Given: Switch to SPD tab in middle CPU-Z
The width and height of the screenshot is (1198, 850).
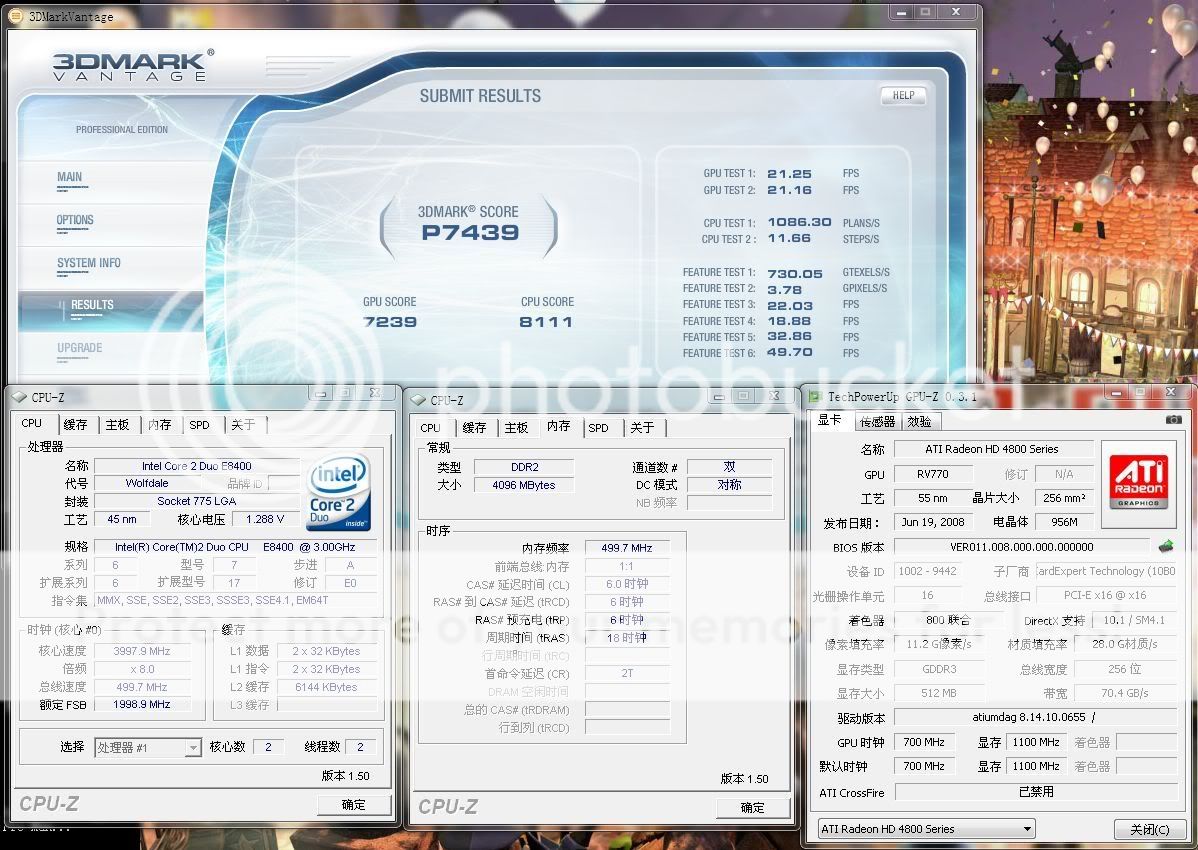Looking at the screenshot, I should [598, 428].
